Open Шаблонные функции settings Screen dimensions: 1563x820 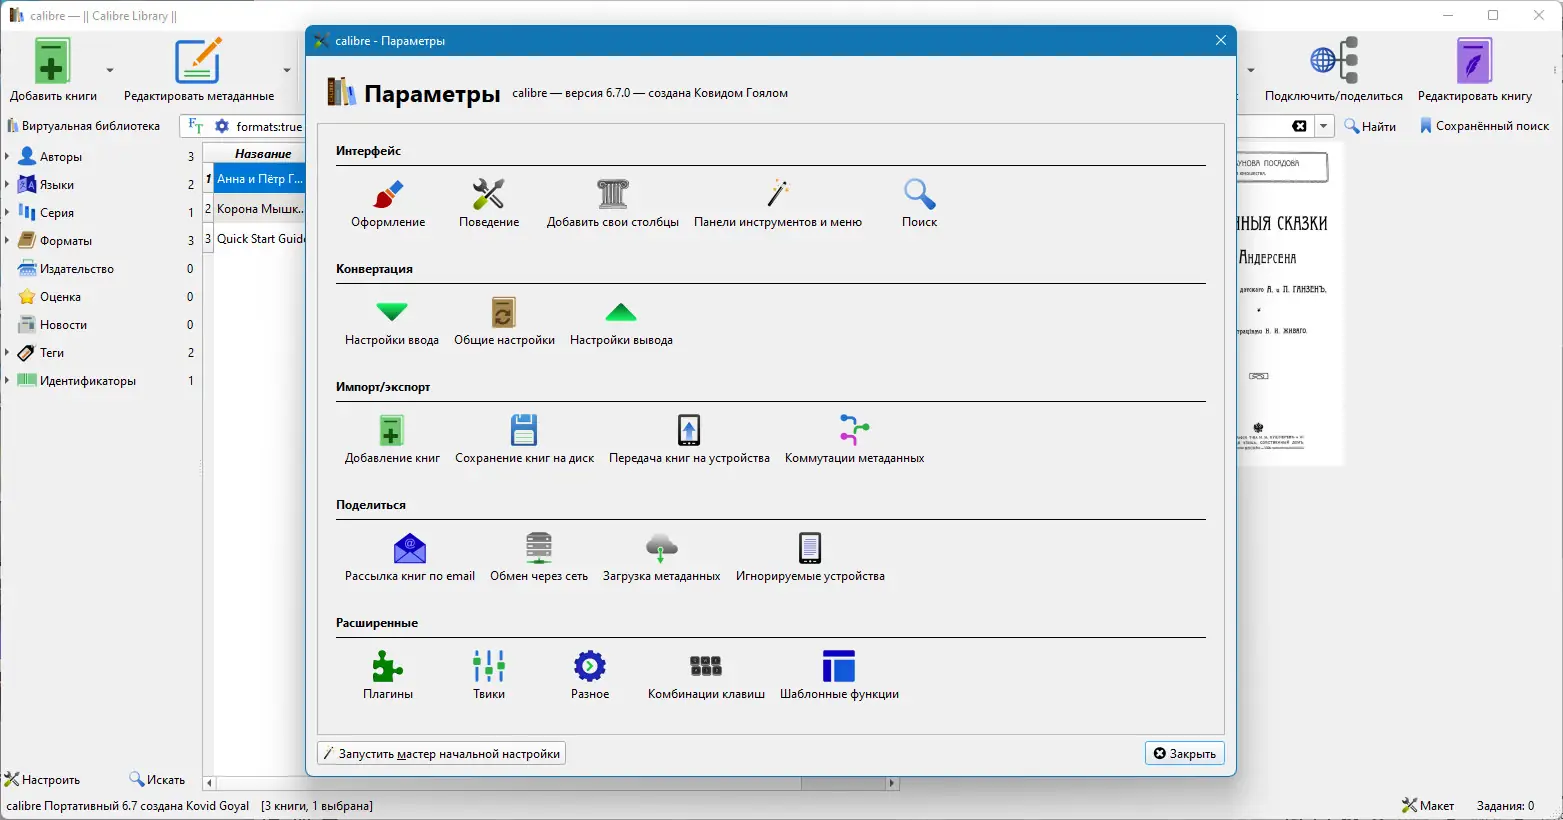(839, 675)
